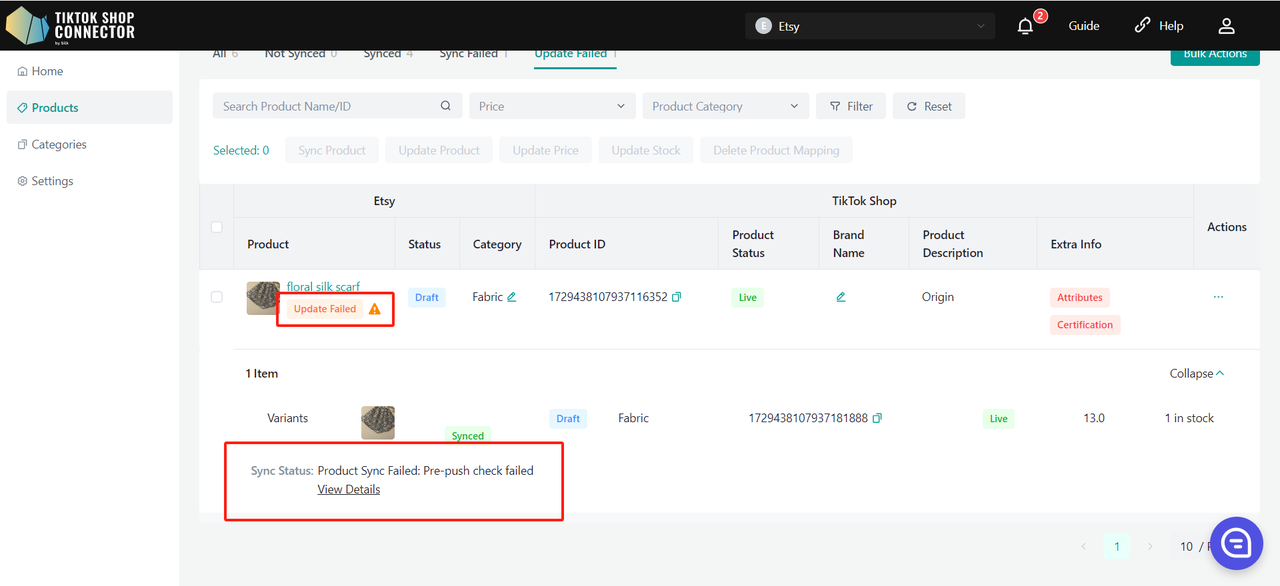Image resolution: width=1280 pixels, height=586 pixels.
Task: Click the Attributes tag in Extra Info
Action: pos(1080,298)
